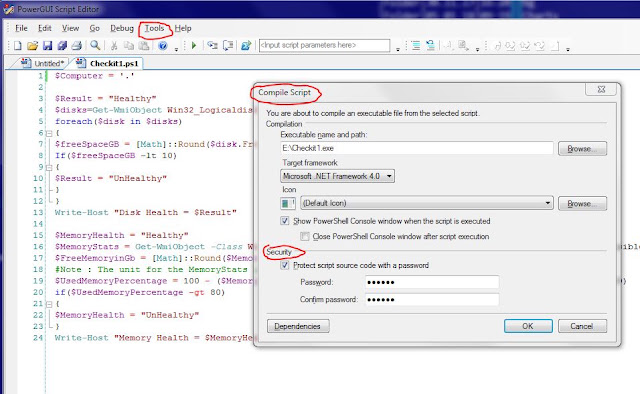Close the Compile Script dialog

pos(601,89)
